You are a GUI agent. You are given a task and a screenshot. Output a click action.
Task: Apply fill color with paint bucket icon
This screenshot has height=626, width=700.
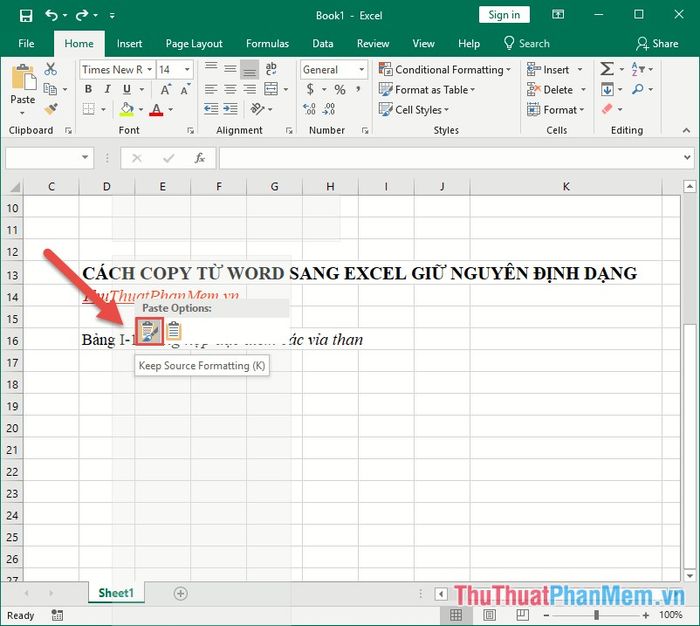coord(127,109)
